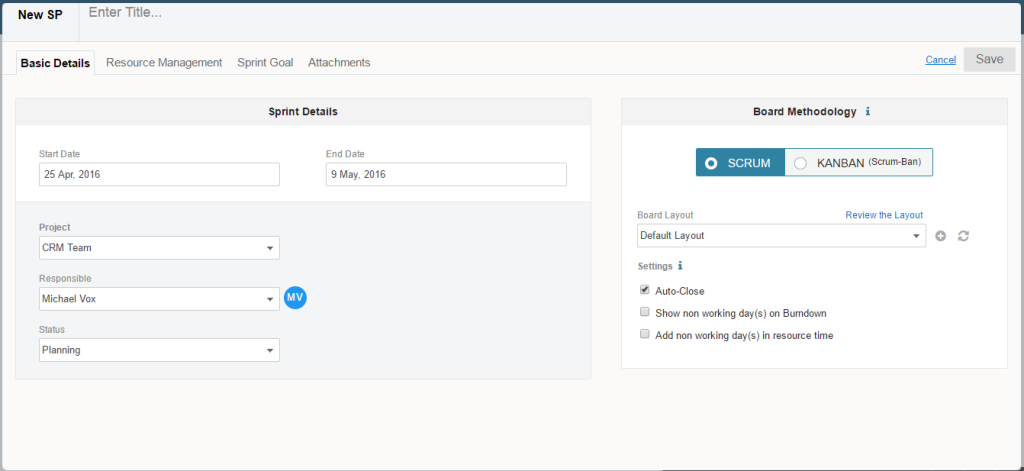1024x471 pixels.
Task: Expand the Board Layout dropdown
Action: click(781, 236)
